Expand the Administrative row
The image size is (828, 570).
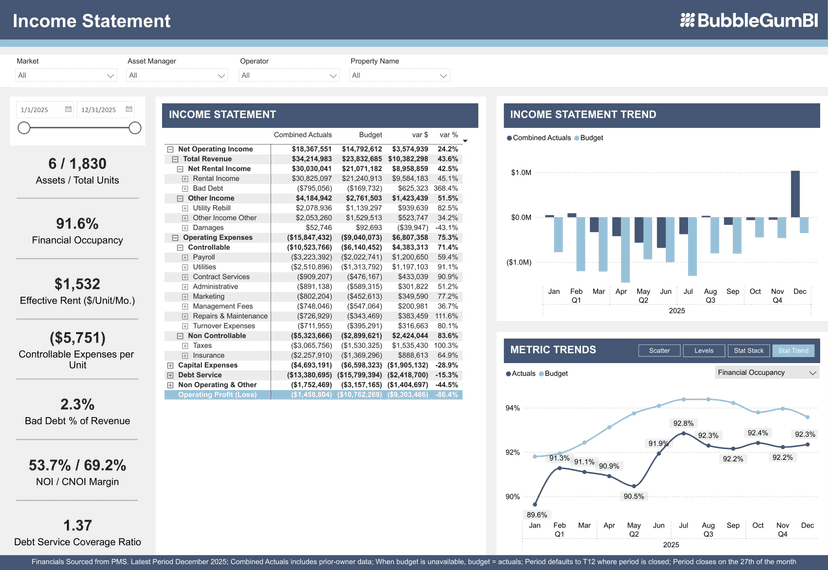185,287
